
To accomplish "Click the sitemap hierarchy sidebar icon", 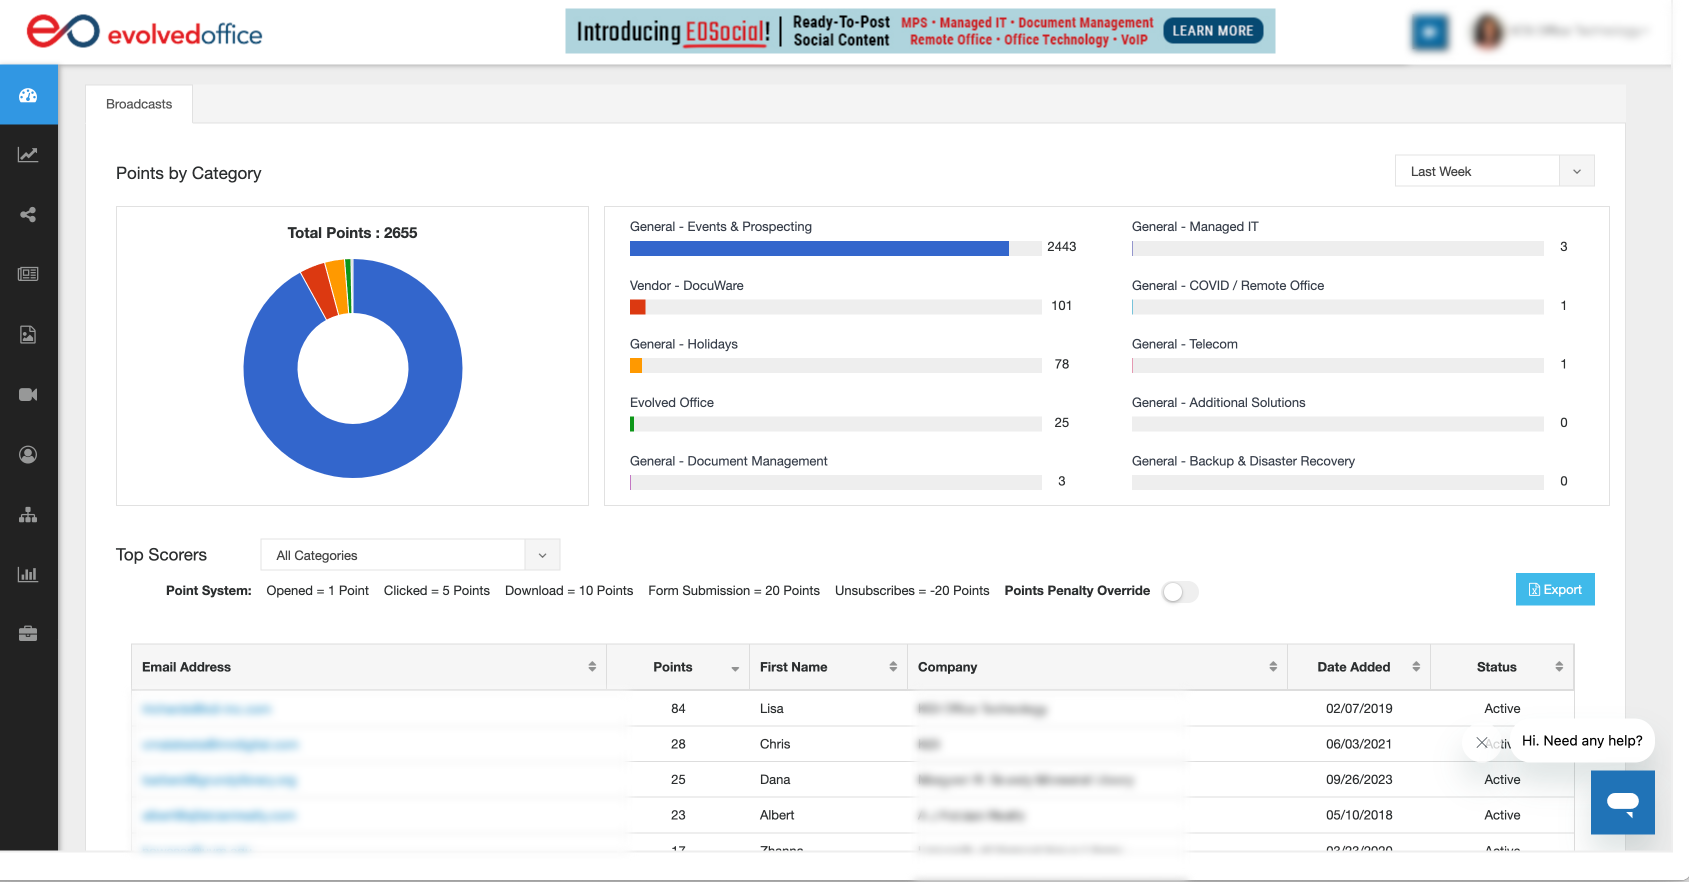I will coord(28,514).
